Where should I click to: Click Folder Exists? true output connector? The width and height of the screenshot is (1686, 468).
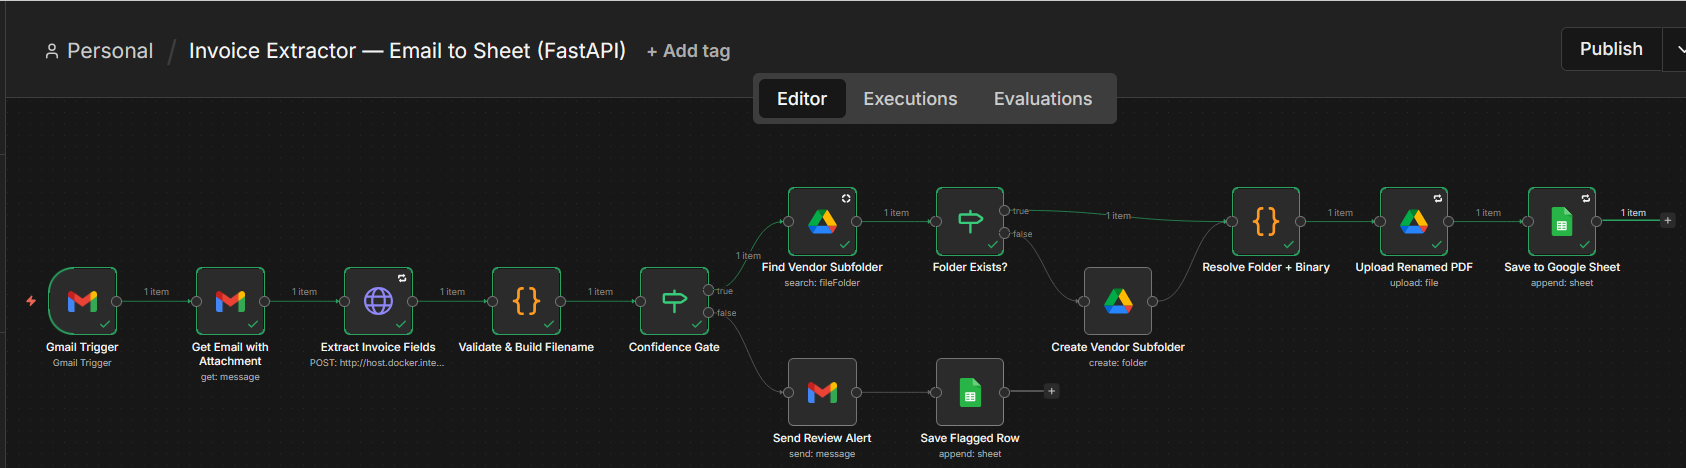(x=1004, y=210)
